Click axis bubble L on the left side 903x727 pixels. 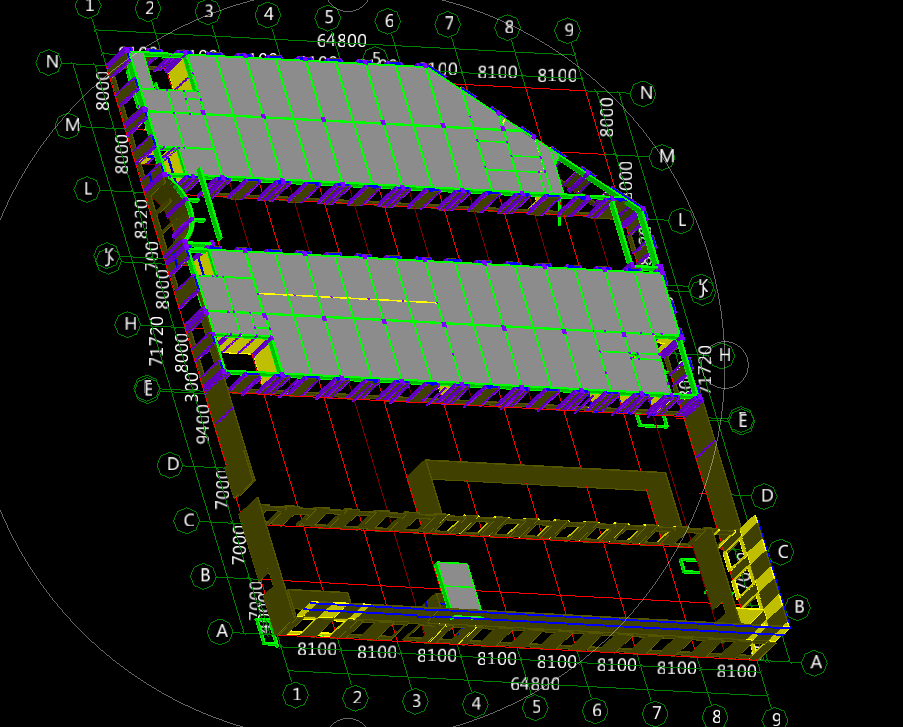[88, 189]
